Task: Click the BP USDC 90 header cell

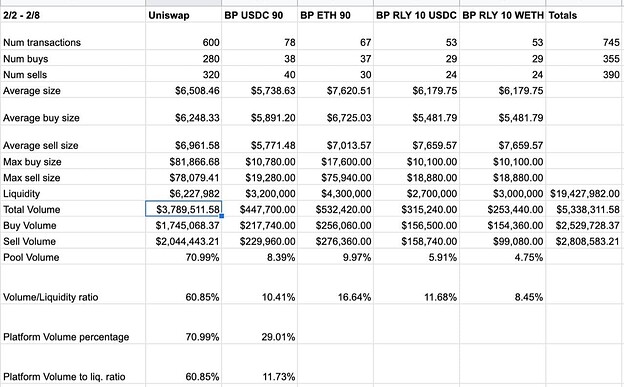Action: tap(259, 15)
